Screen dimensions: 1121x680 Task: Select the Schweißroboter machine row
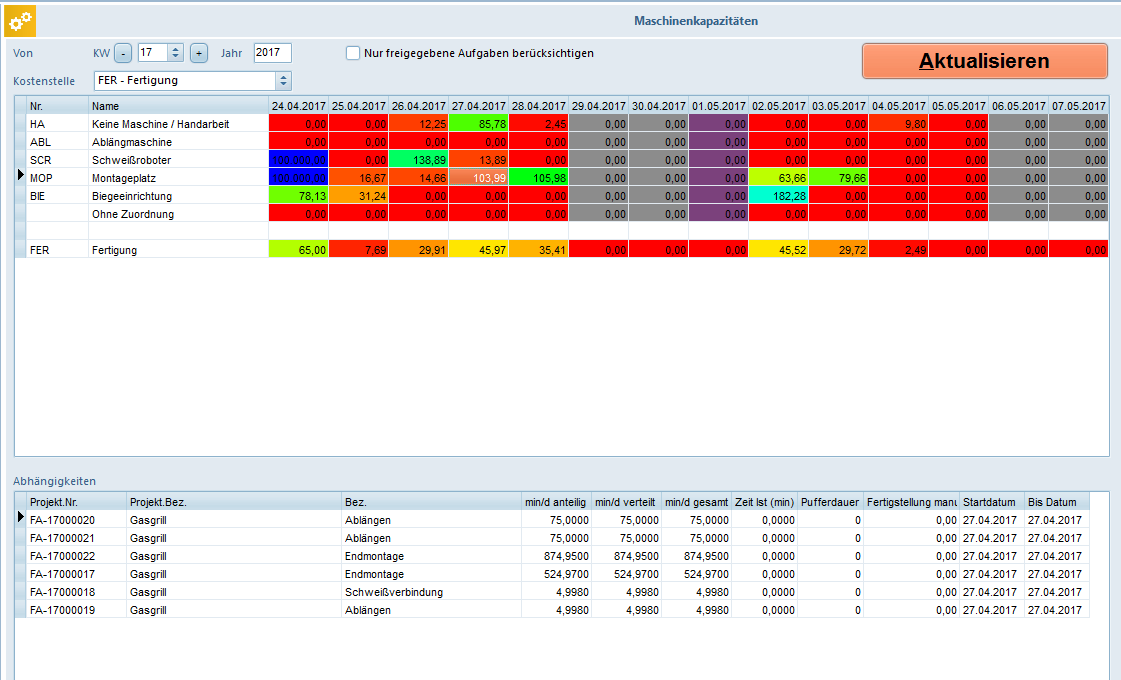point(130,160)
